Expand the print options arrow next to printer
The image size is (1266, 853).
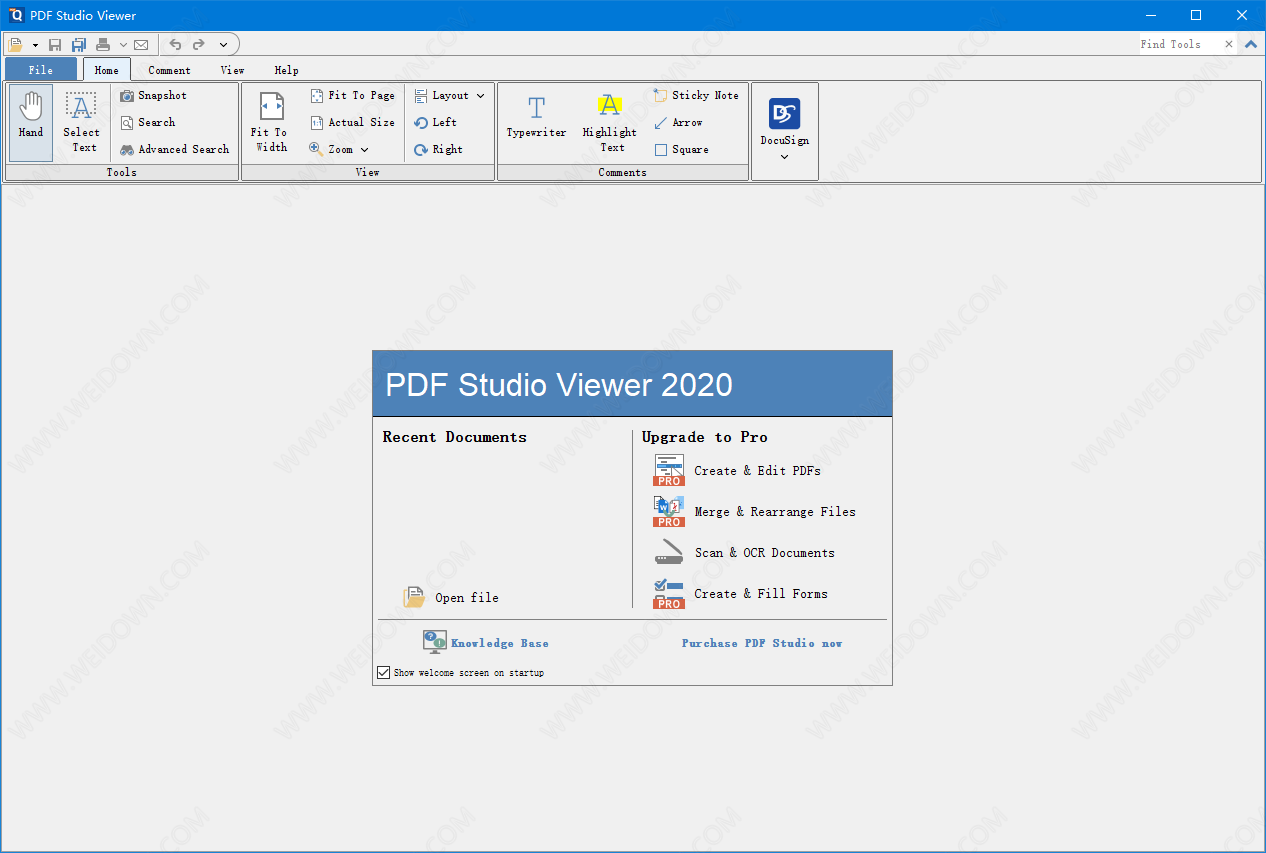pos(123,44)
